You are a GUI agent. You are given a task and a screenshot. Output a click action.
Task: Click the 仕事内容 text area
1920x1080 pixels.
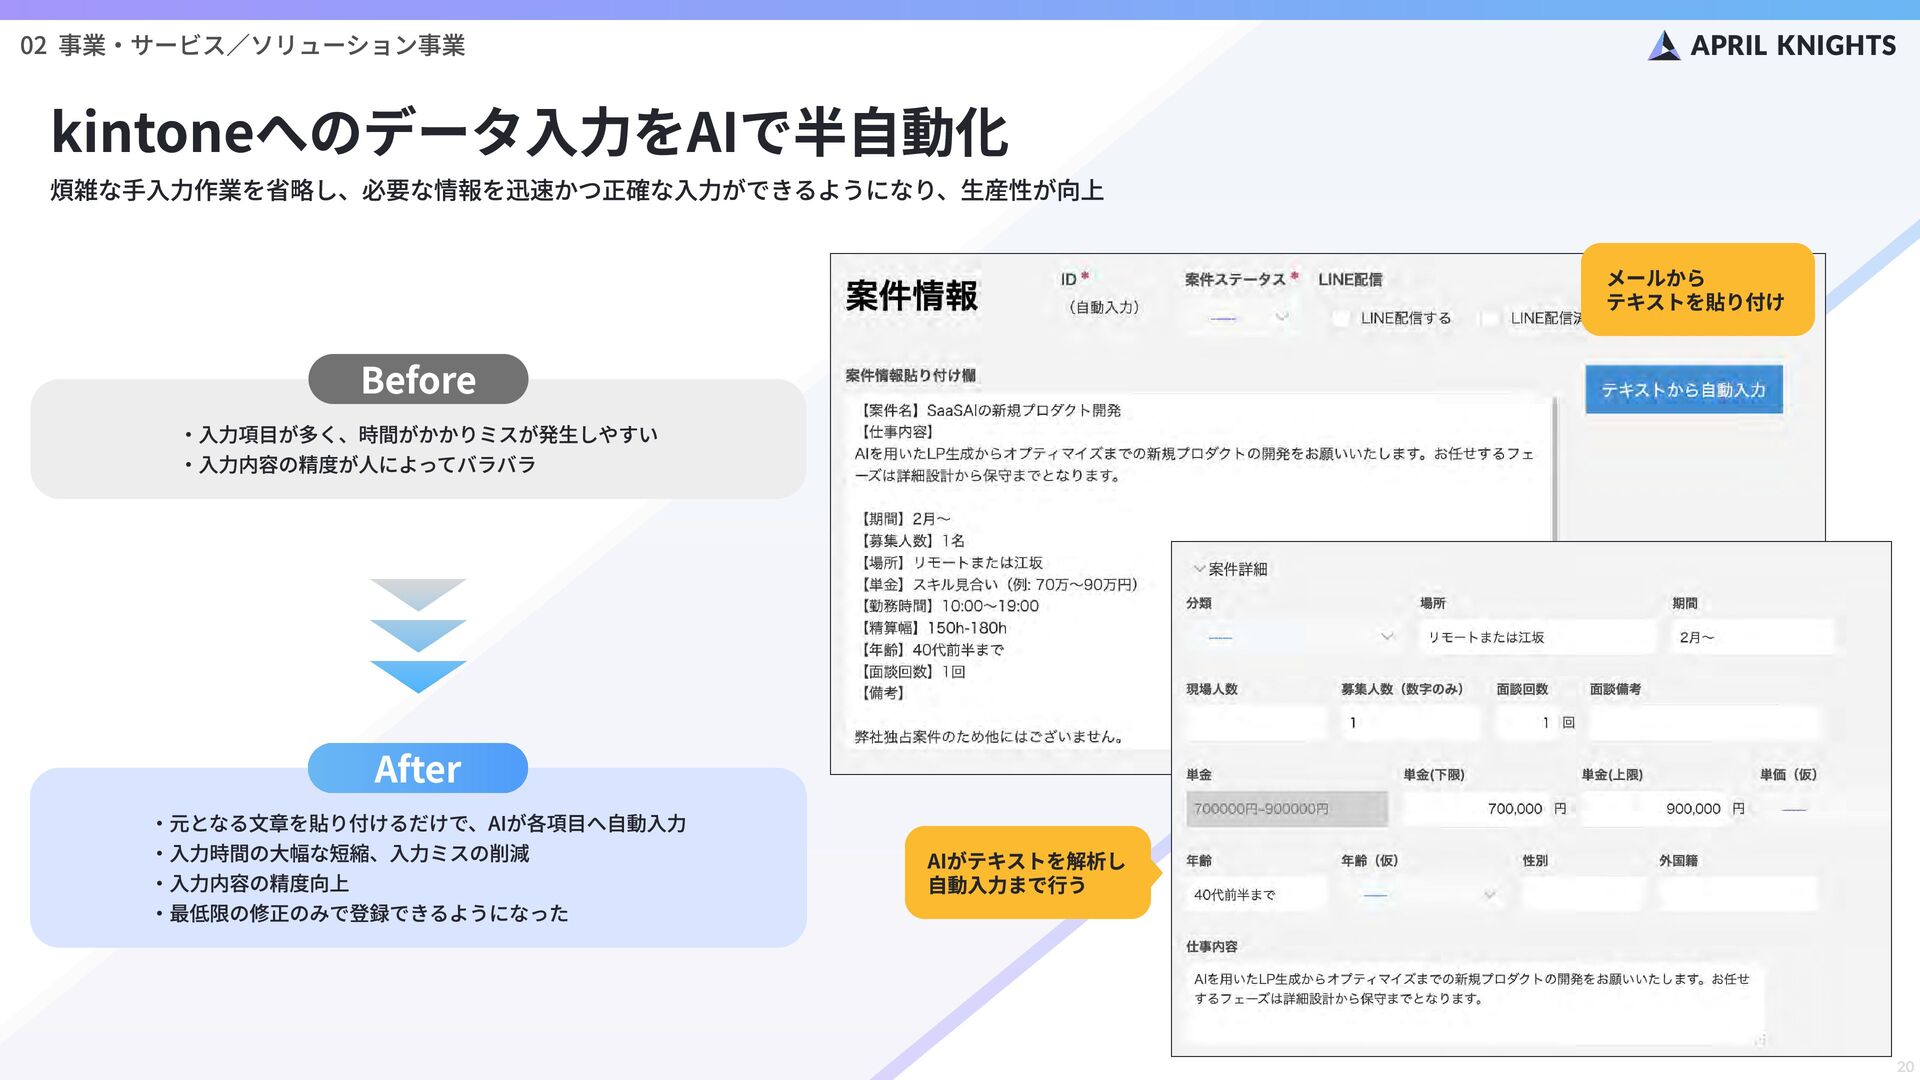tap(1476, 1004)
